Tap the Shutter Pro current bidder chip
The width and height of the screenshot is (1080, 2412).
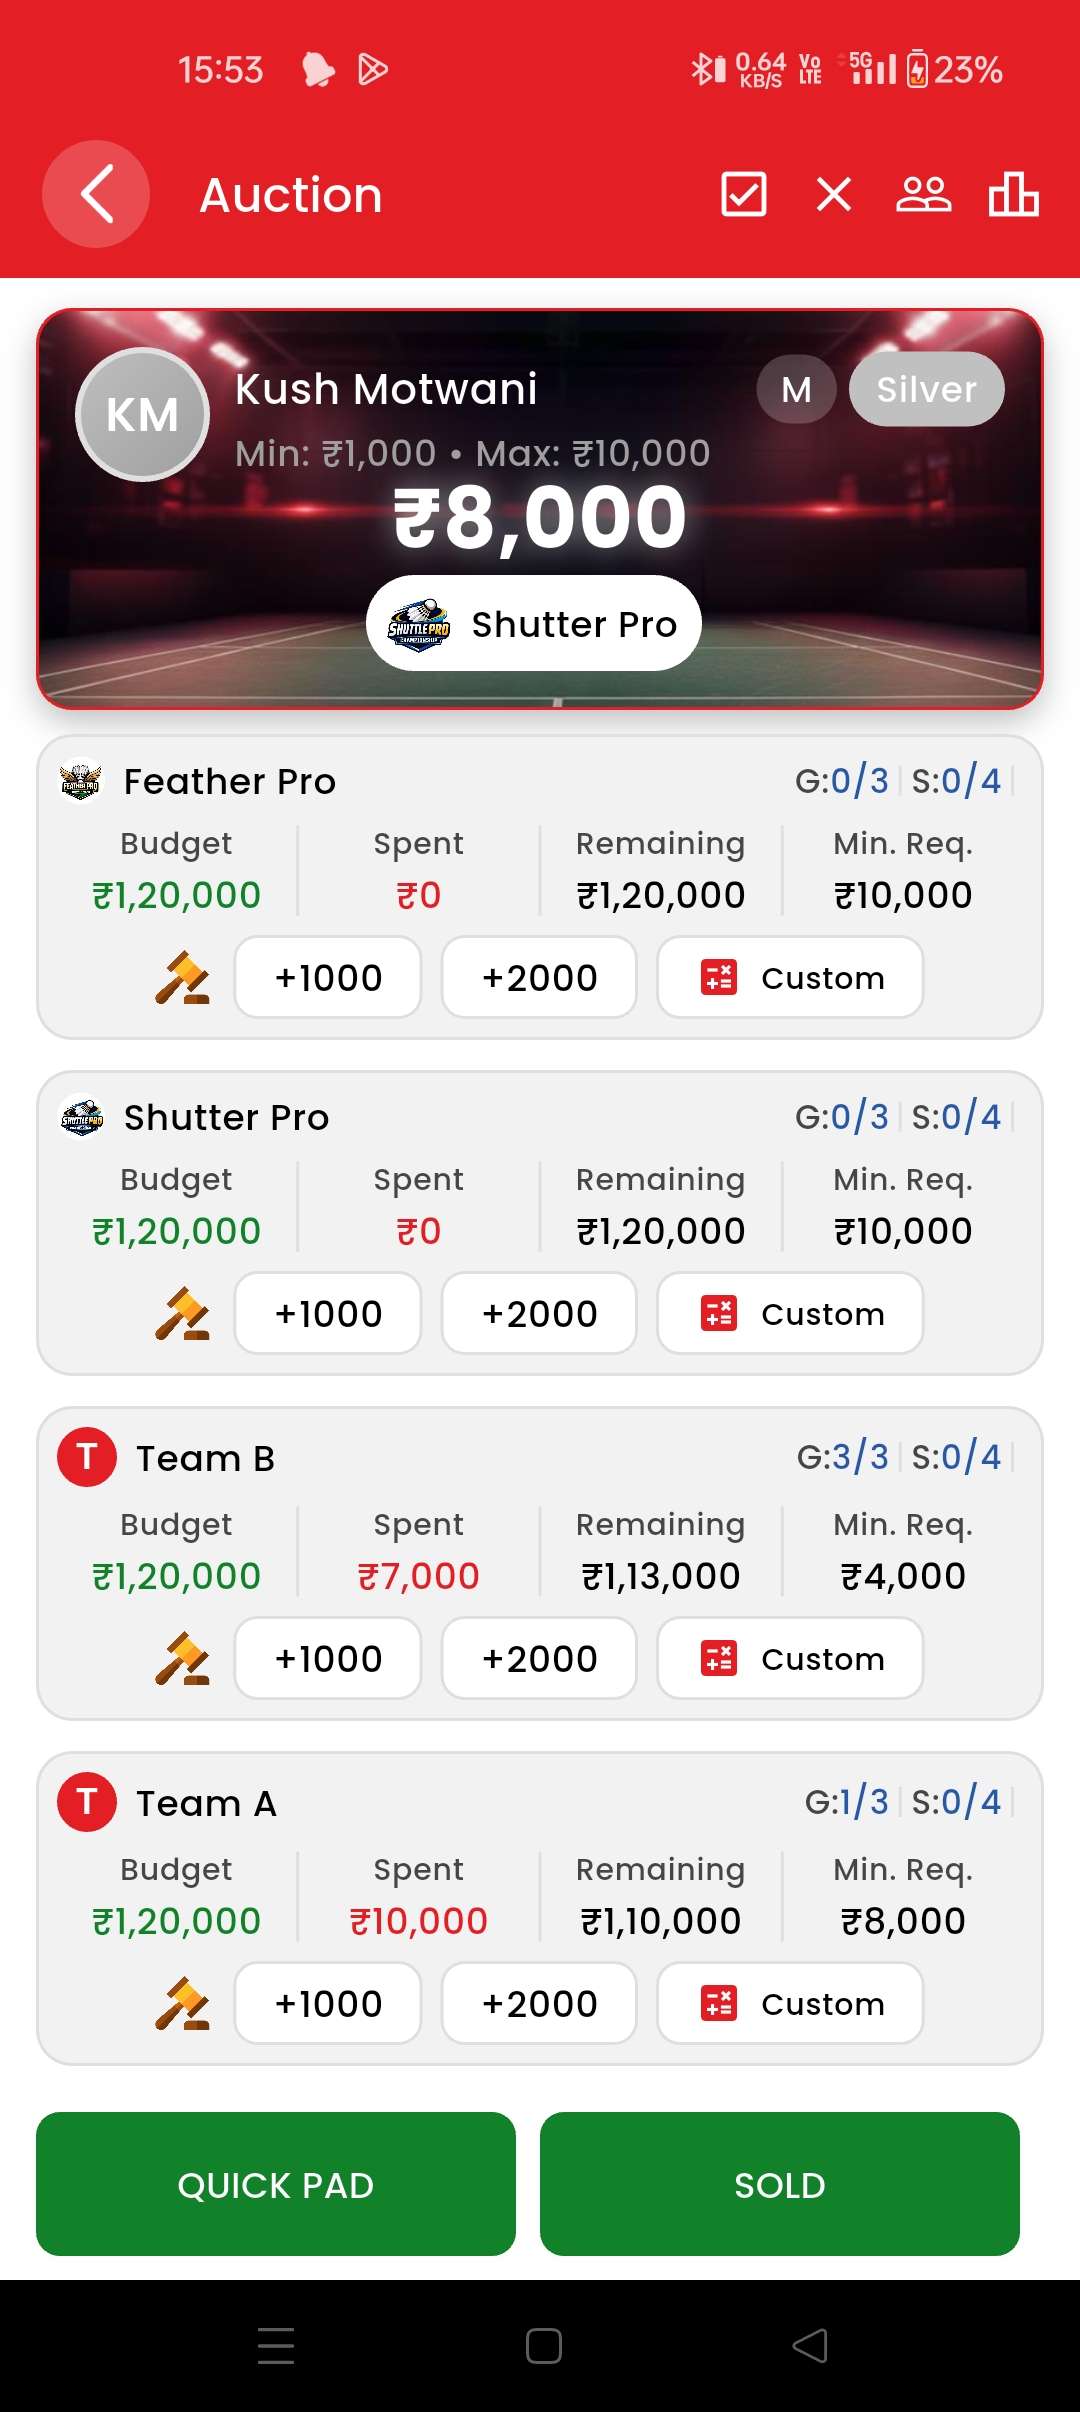(534, 623)
